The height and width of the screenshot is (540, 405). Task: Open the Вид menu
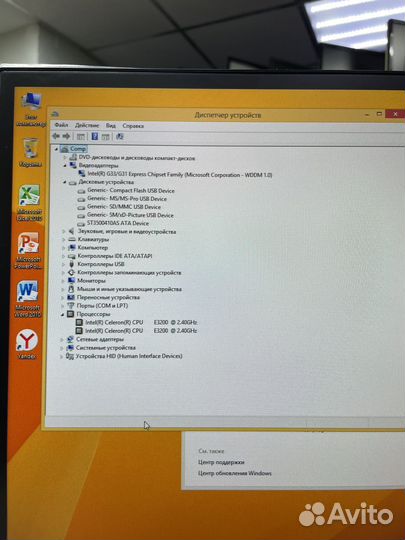coord(111,126)
